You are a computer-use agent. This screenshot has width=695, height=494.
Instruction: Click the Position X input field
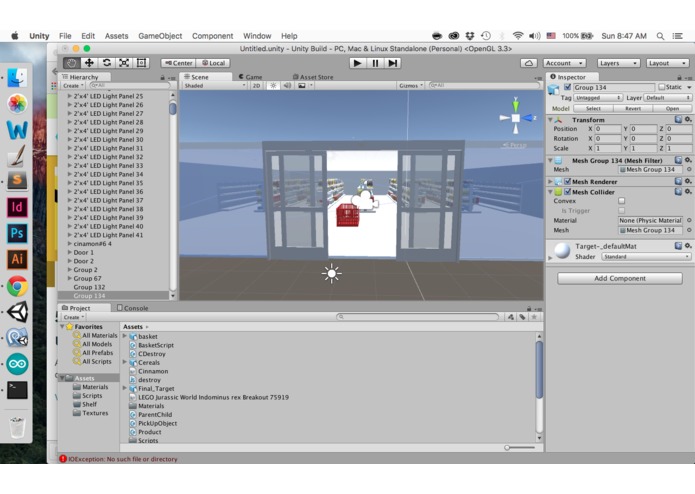pyautogui.click(x=608, y=129)
